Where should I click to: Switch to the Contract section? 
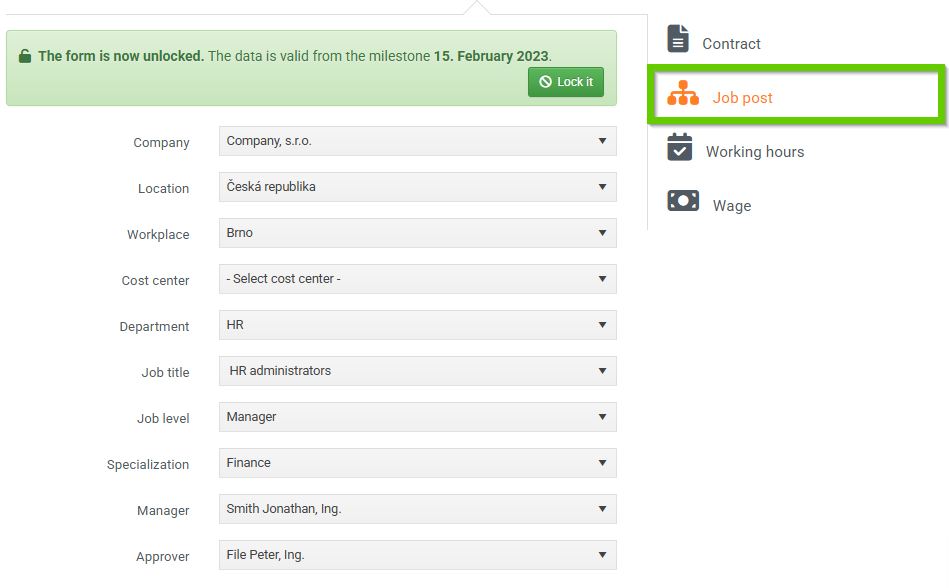pyautogui.click(x=731, y=44)
